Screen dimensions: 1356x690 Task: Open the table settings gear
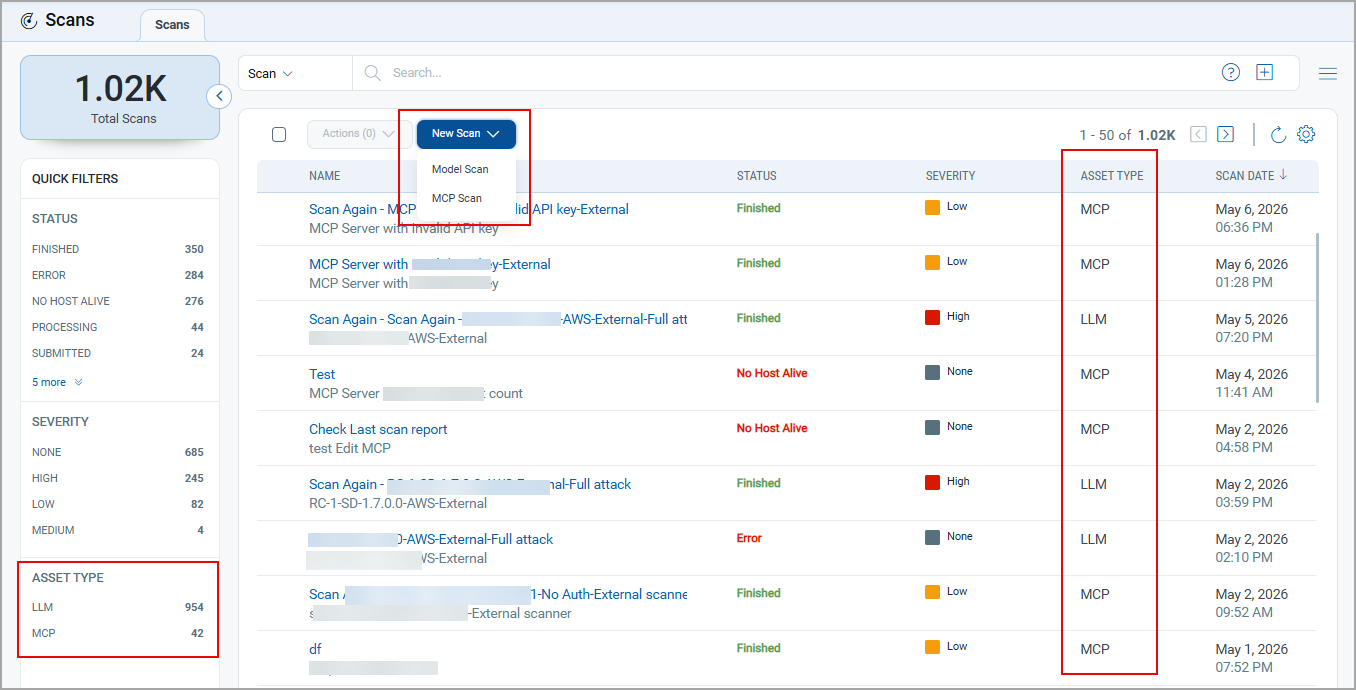point(1306,134)
